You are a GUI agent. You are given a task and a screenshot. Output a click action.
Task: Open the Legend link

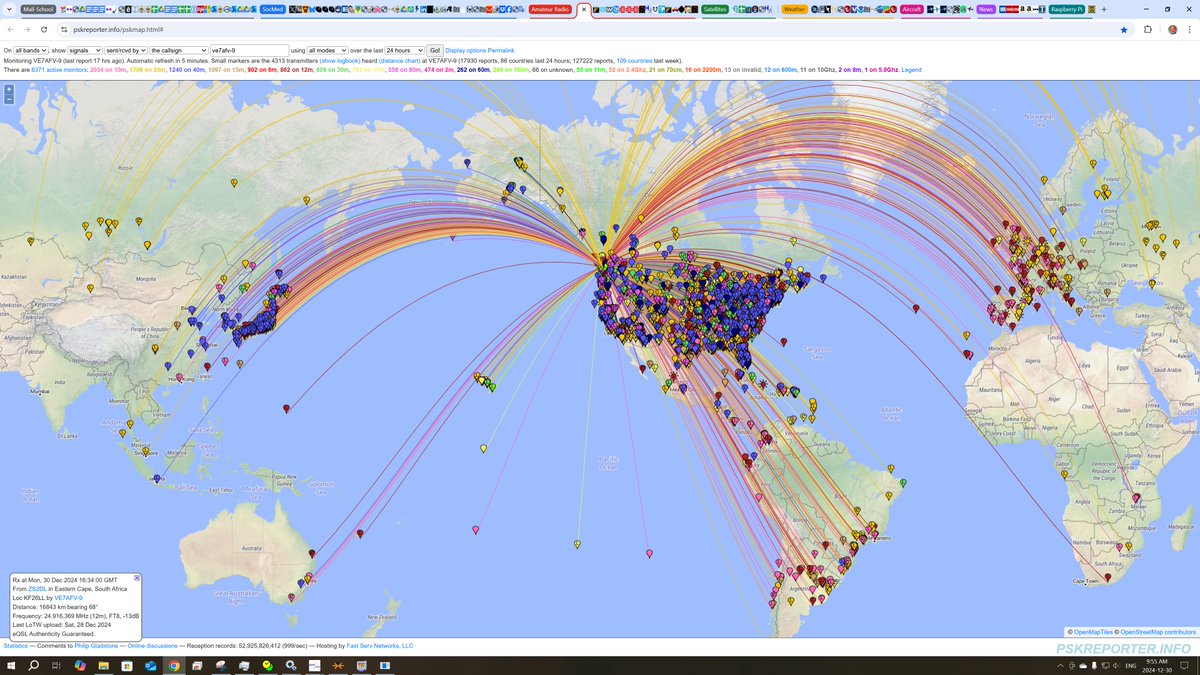coord(911,70)
